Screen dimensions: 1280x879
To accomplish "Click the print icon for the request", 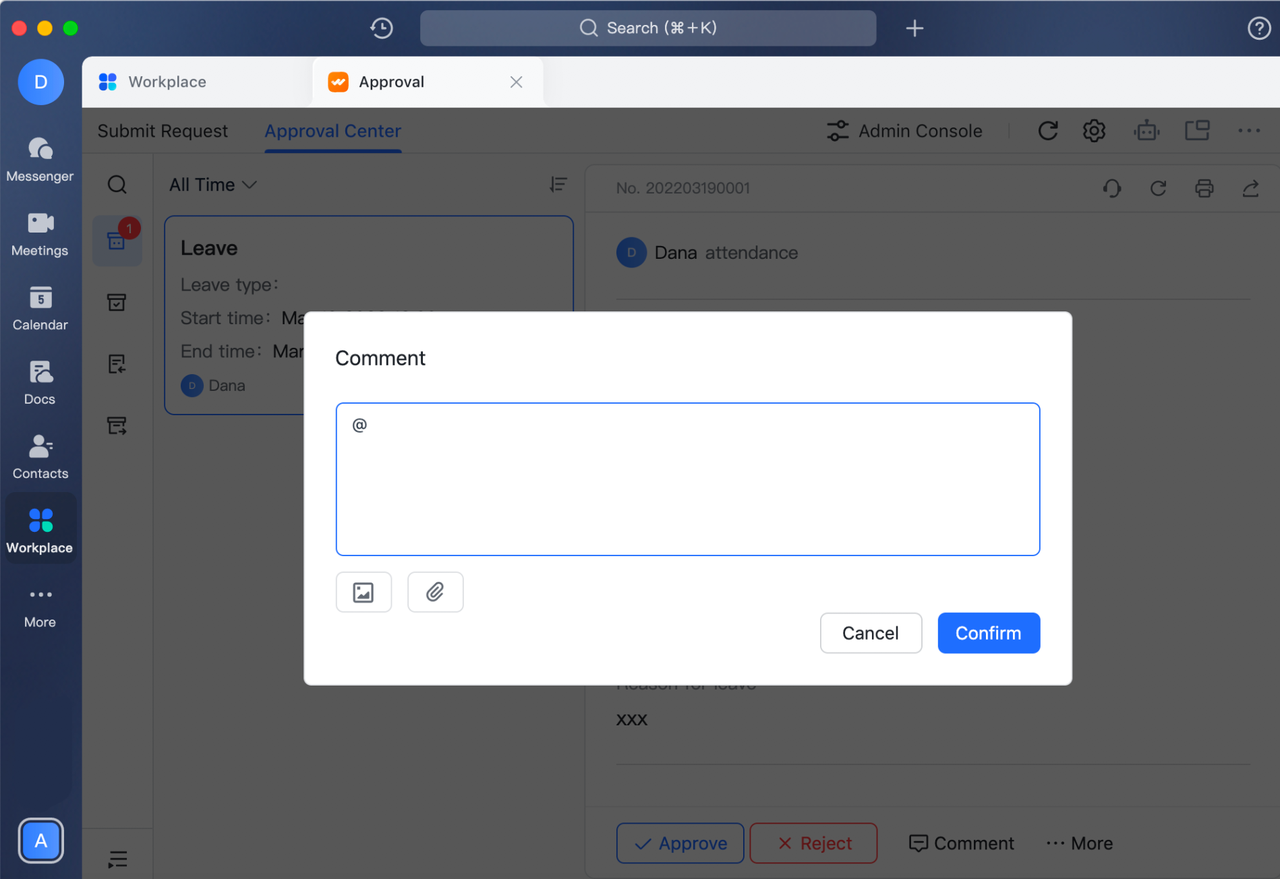I will [x=1204, y=188].
